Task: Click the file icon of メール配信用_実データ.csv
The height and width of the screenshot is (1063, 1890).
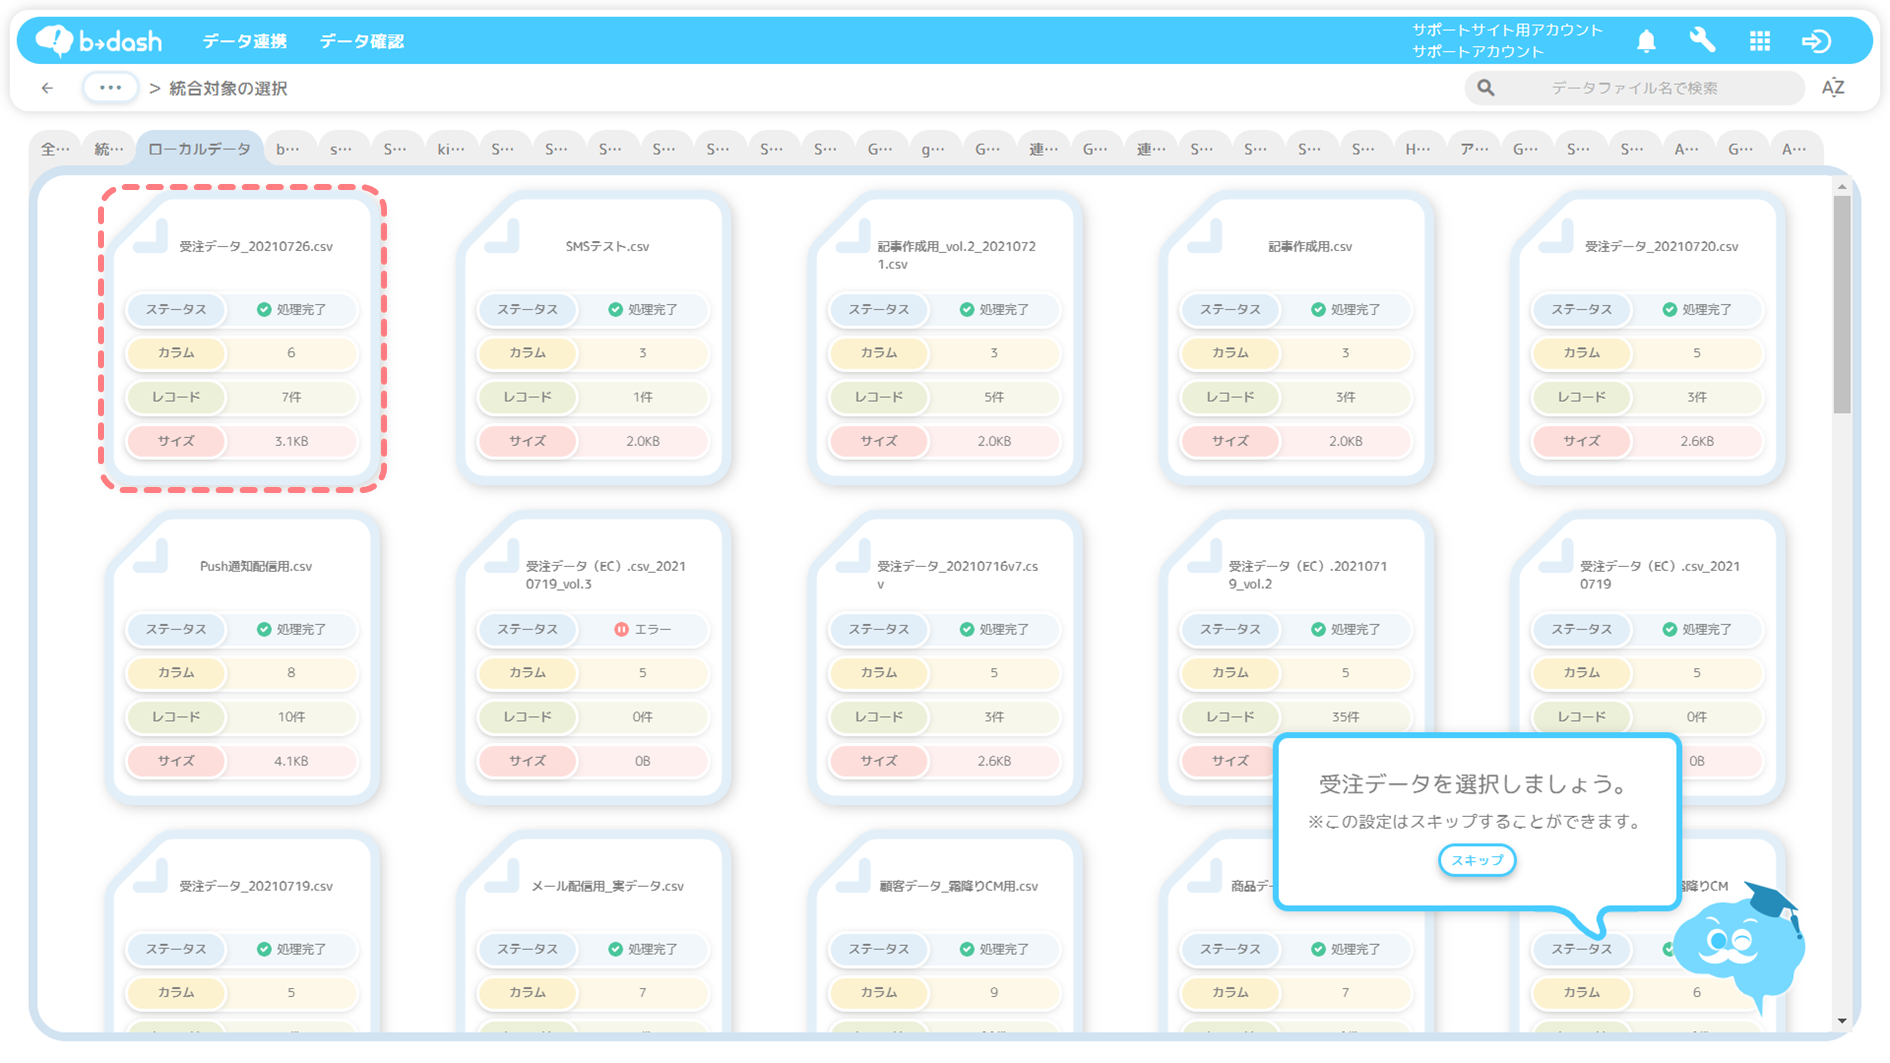Action: 502,877
